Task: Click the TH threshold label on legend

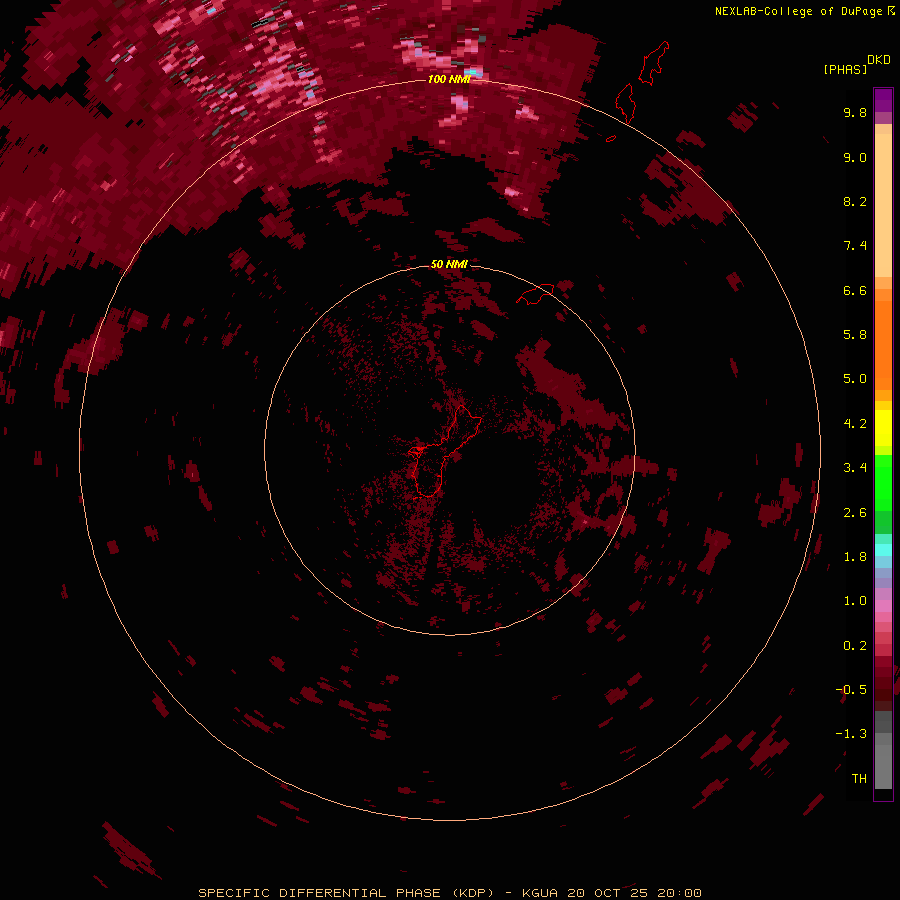Action: coord(859,779)
